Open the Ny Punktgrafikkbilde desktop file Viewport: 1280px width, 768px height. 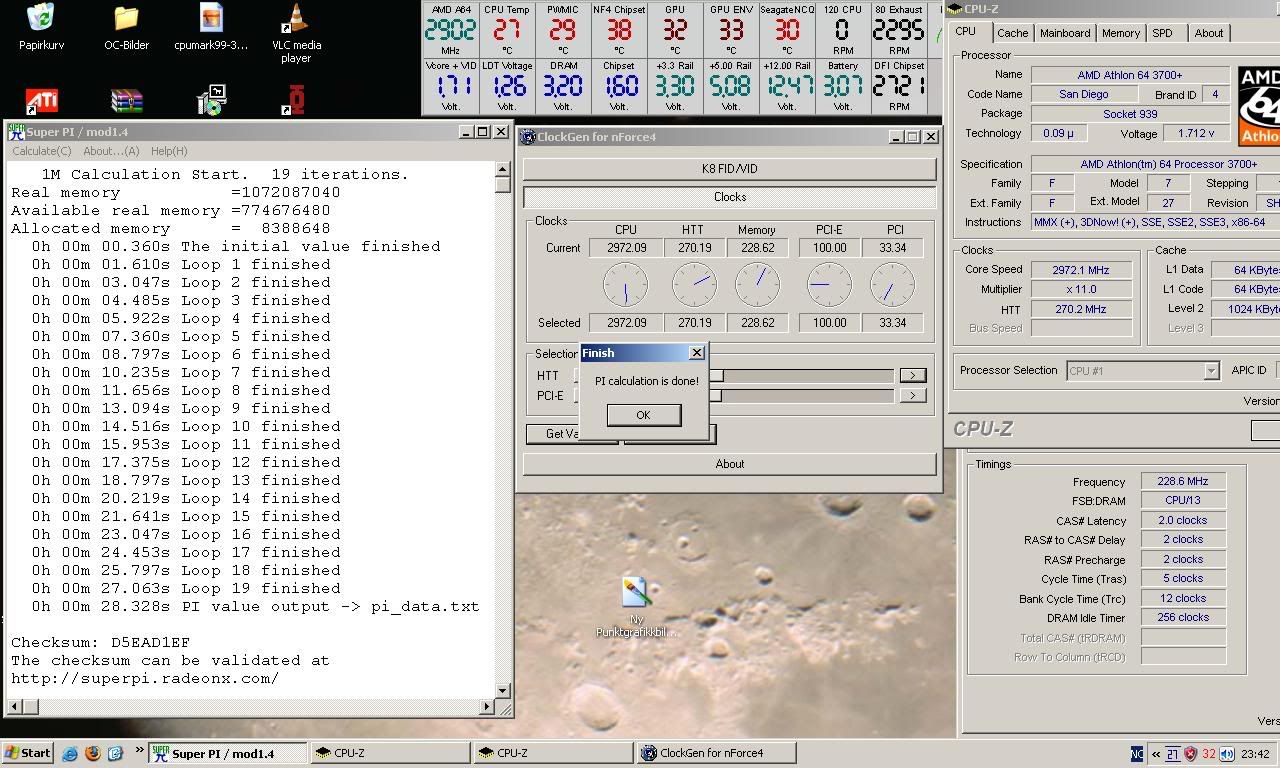click(x=637, y=606)
